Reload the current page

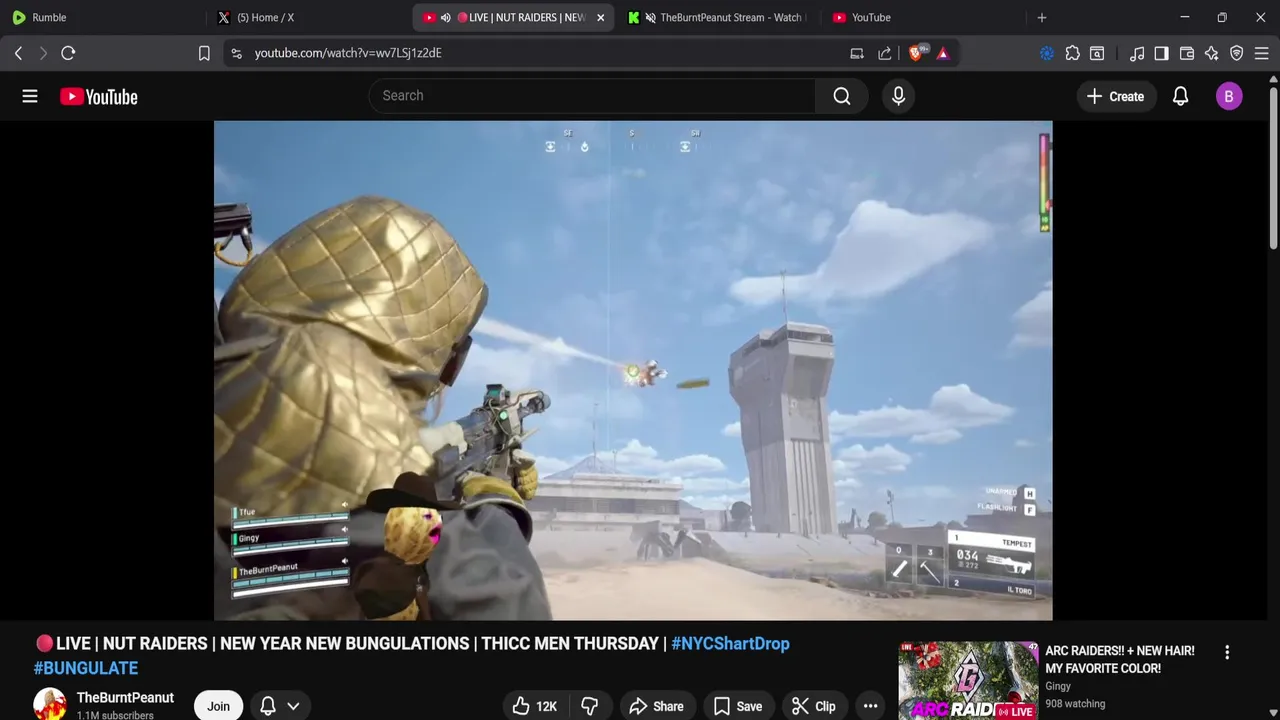[68, 53]
